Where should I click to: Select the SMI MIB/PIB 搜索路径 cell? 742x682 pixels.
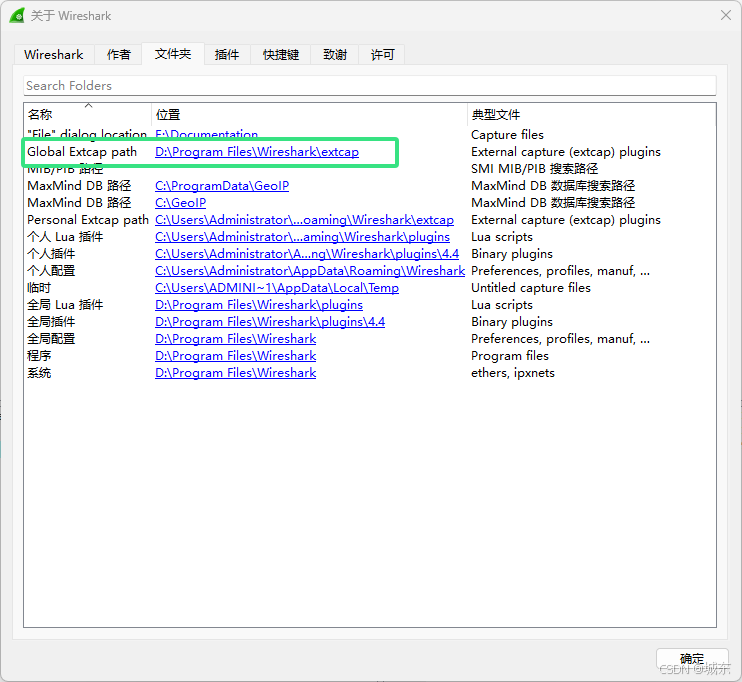pos(535,169)
